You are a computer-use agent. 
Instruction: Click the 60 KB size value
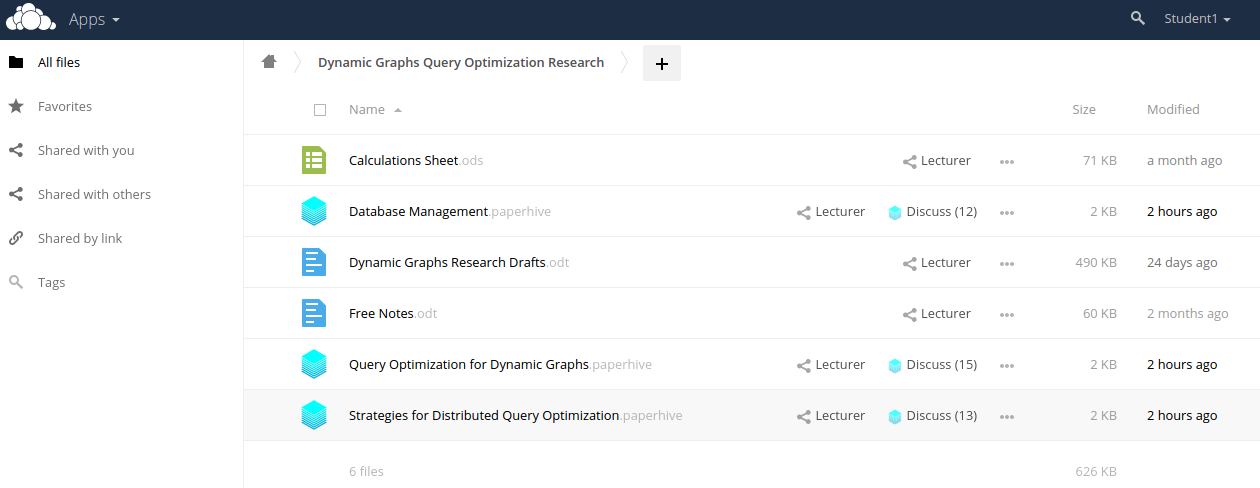click(x=1100, y=313)
